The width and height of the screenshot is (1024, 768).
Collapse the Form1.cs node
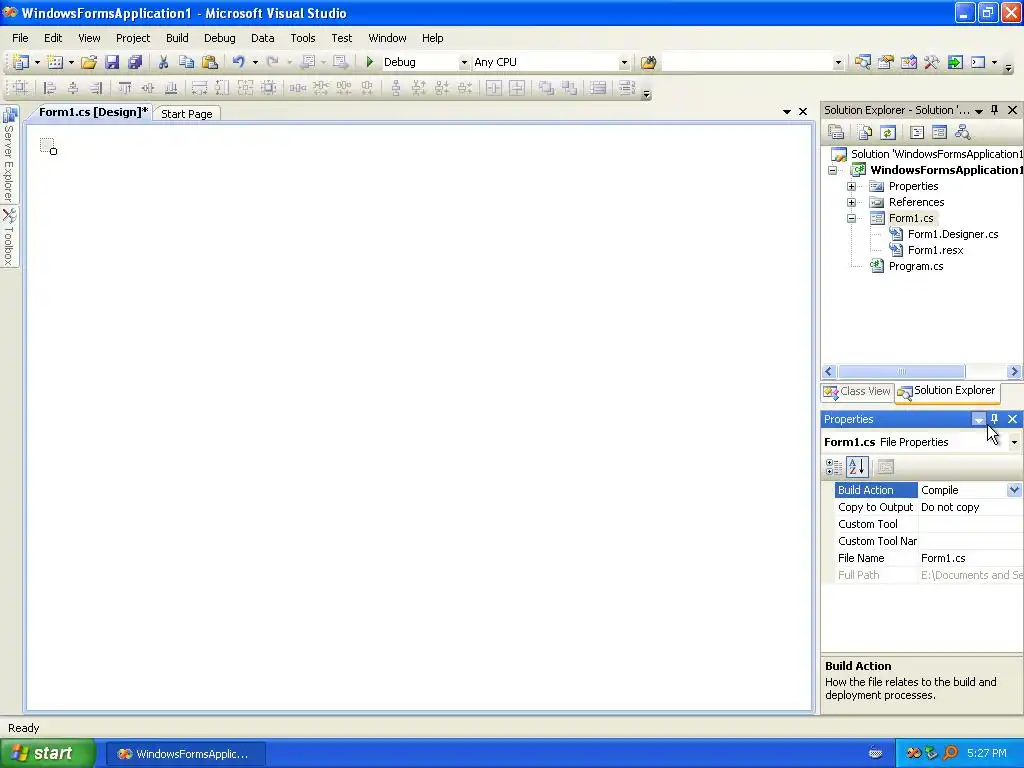tap(852, 218)
